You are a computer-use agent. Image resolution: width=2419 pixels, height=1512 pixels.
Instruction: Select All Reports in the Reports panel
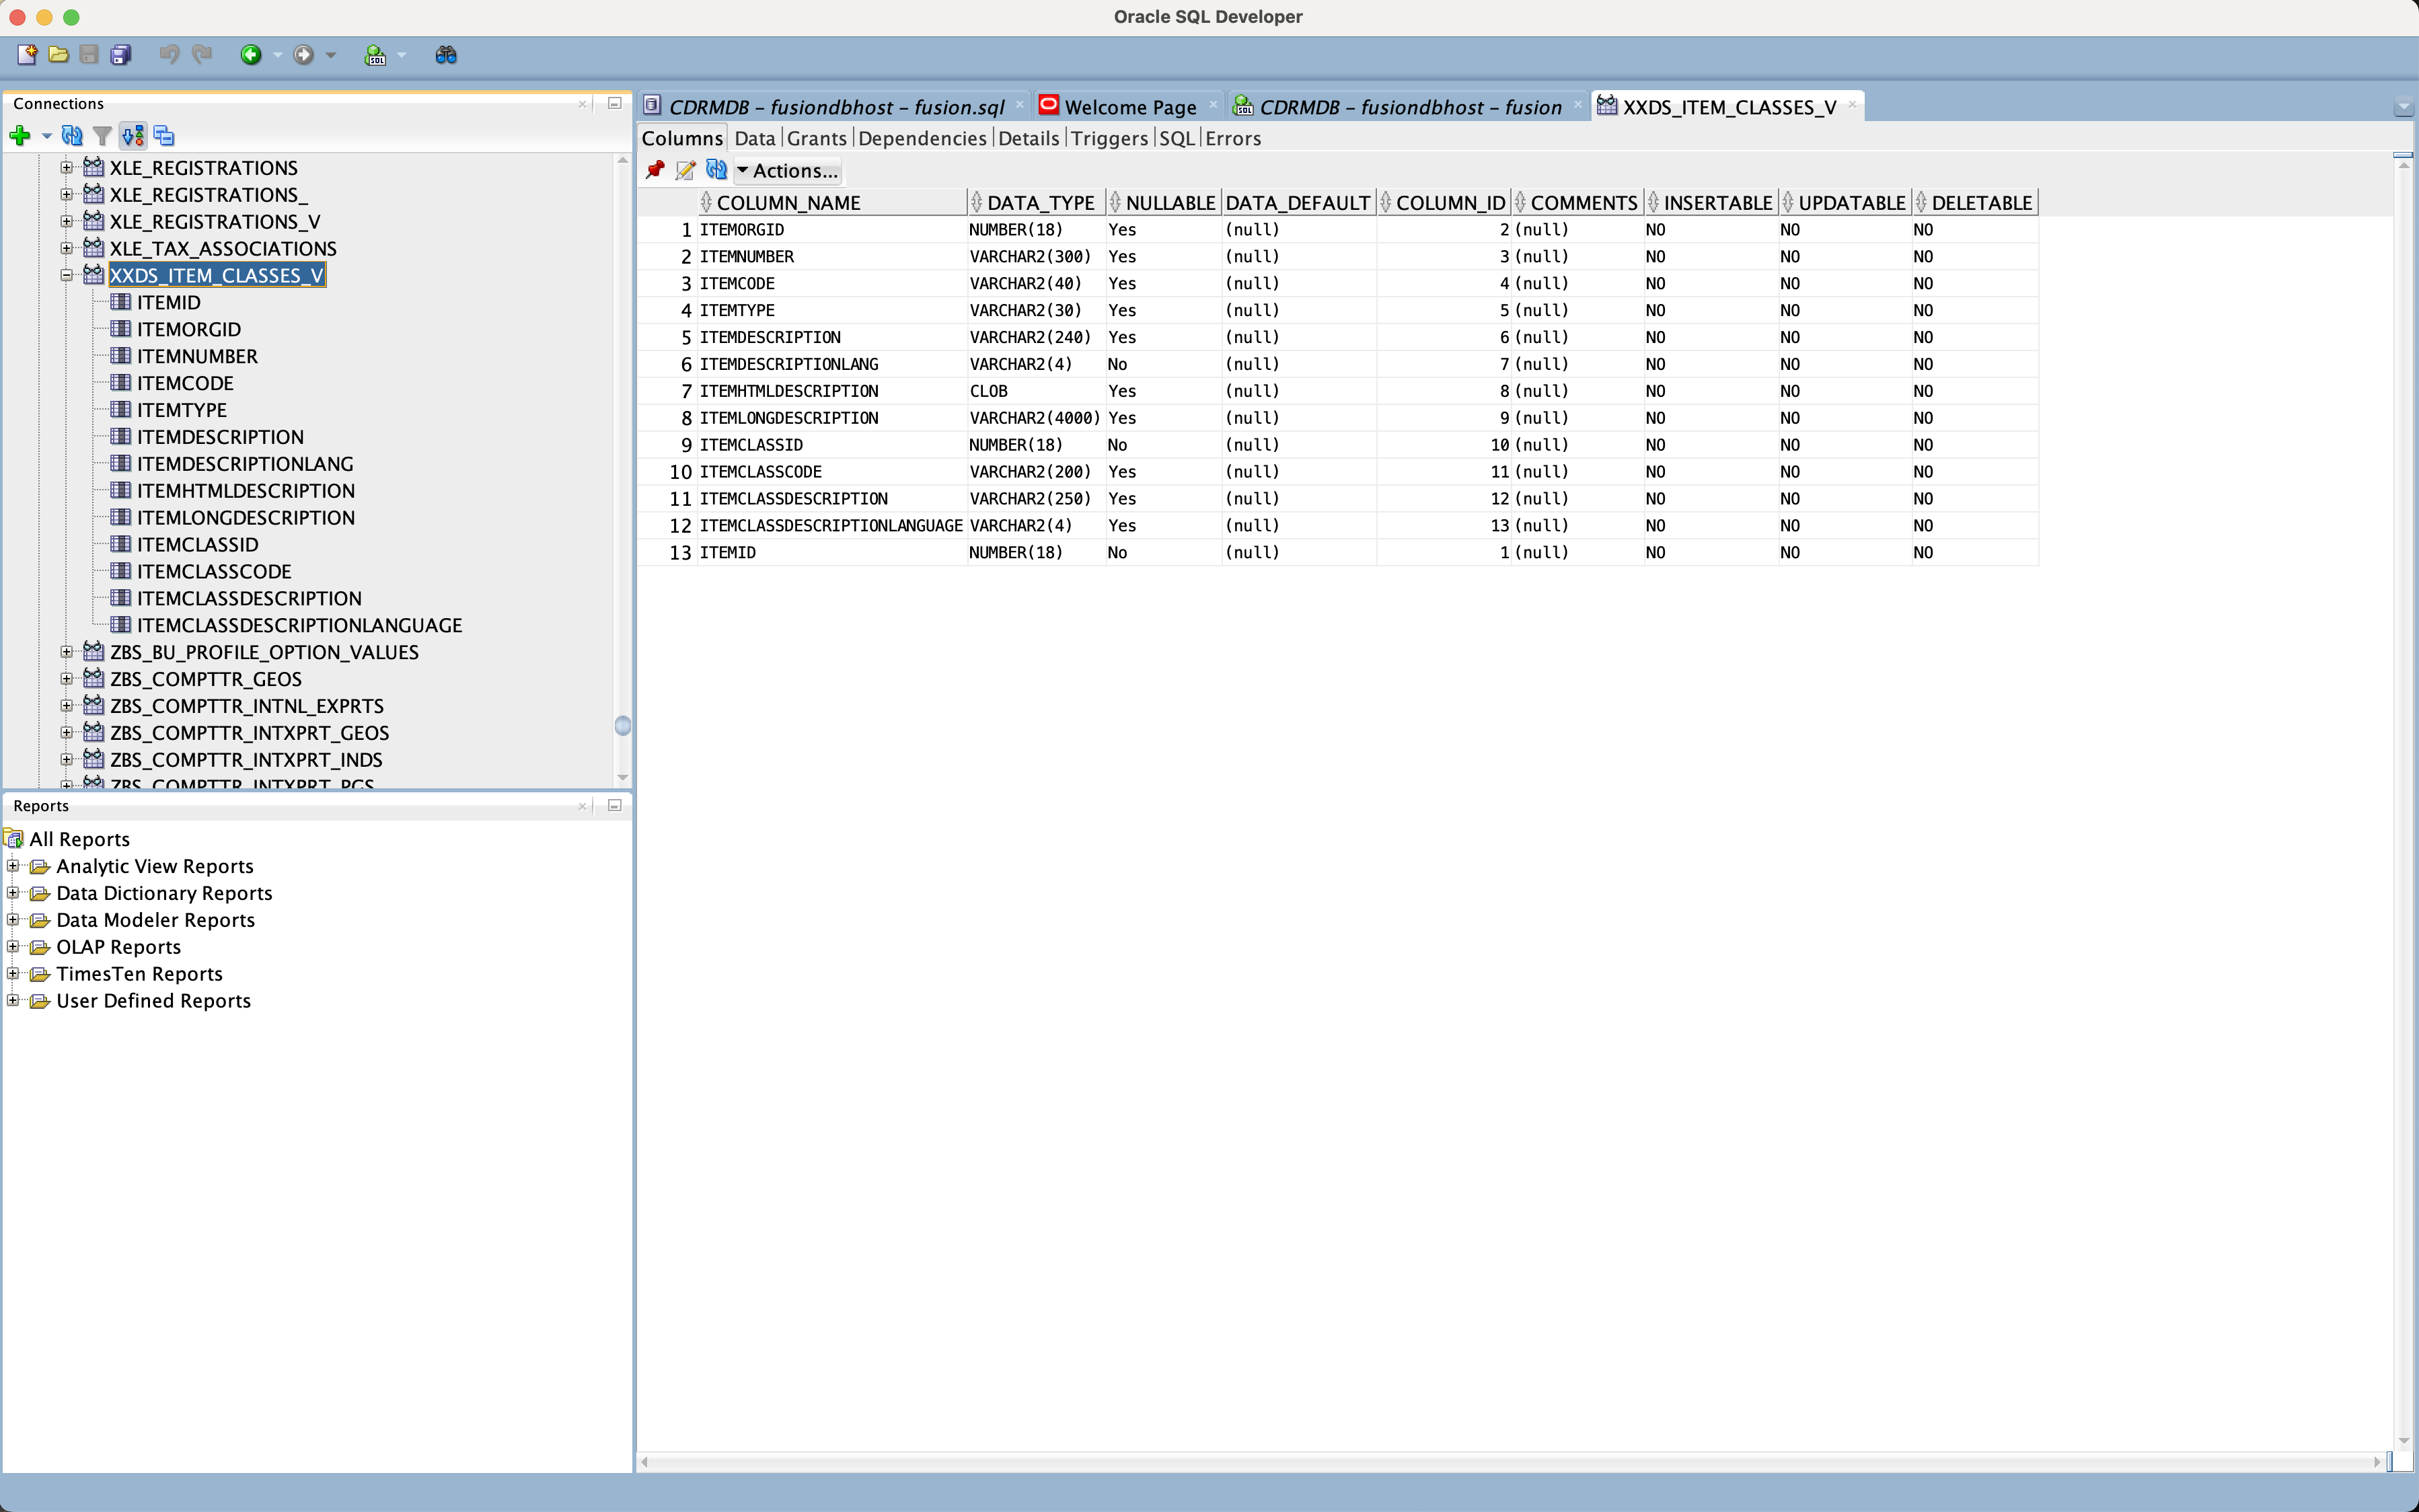[79, 838]
